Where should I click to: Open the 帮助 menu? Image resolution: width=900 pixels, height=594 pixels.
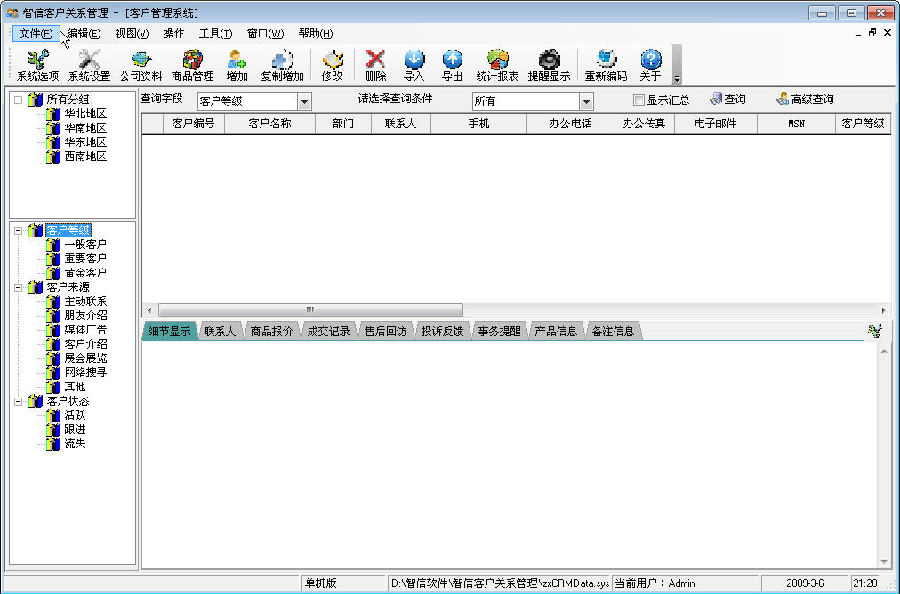[316, 33]
